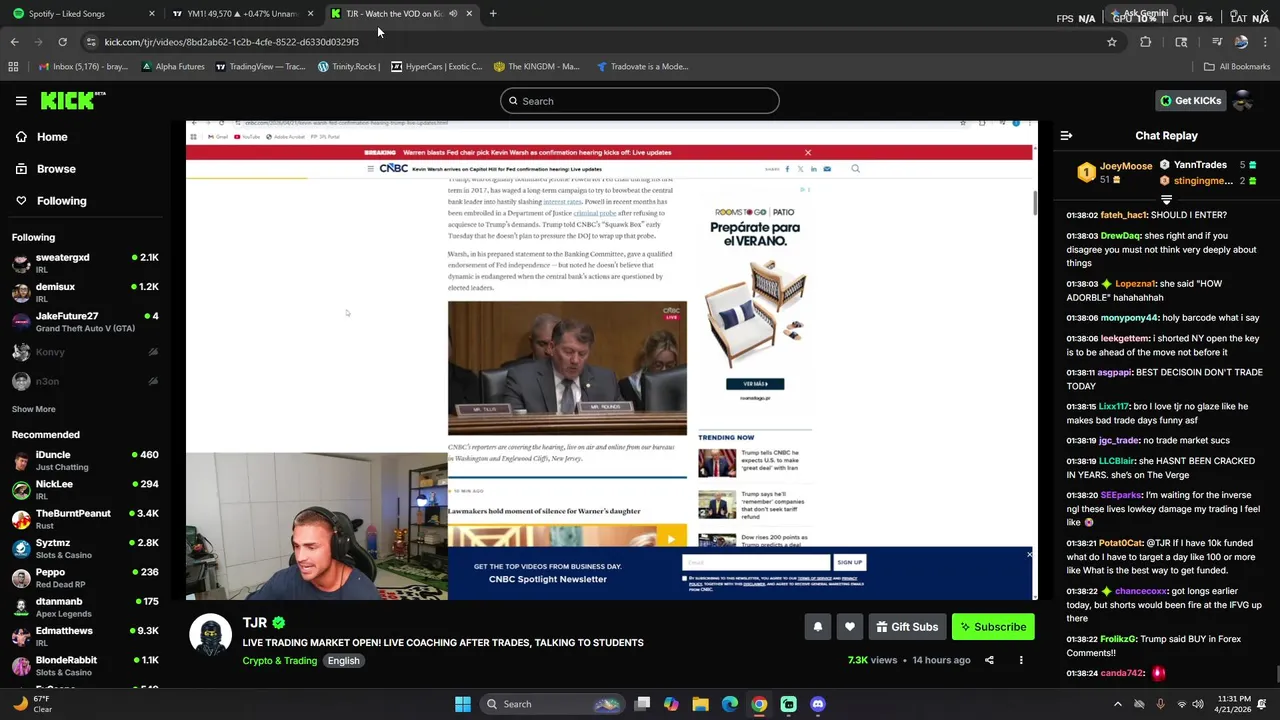Open a new browser tab

tap(493, 14)
